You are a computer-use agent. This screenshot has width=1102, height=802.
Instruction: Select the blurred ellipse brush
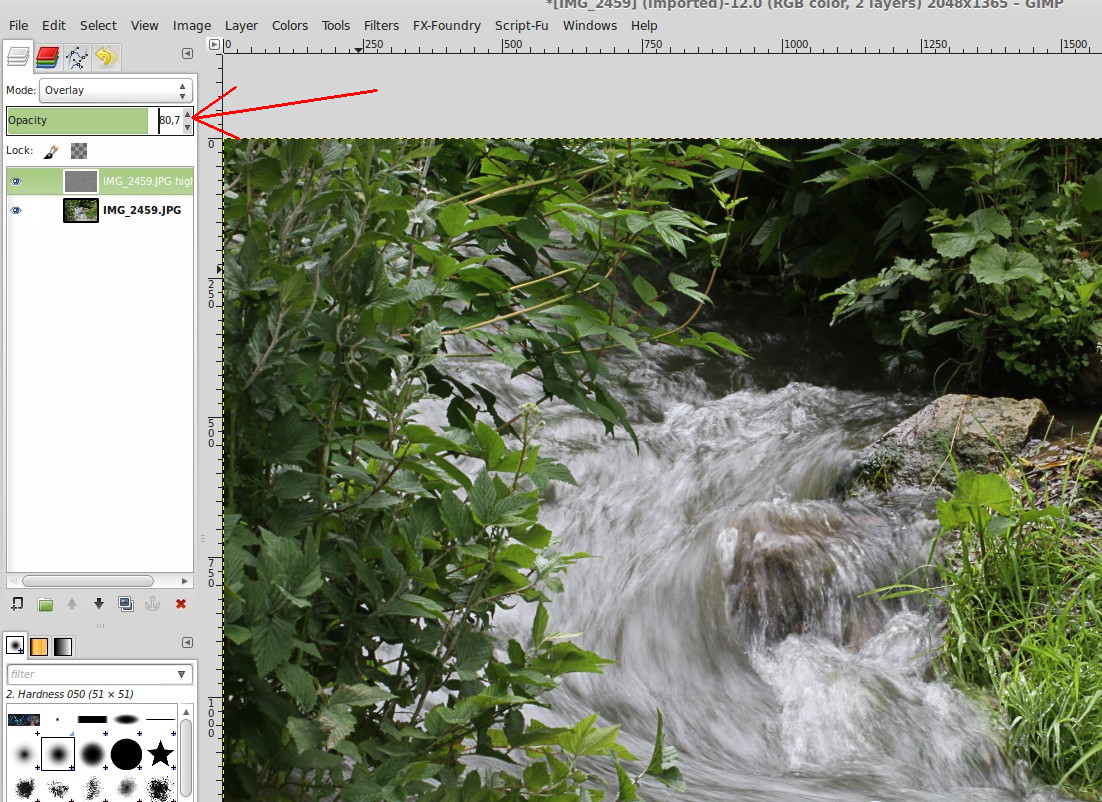(127, 719)
